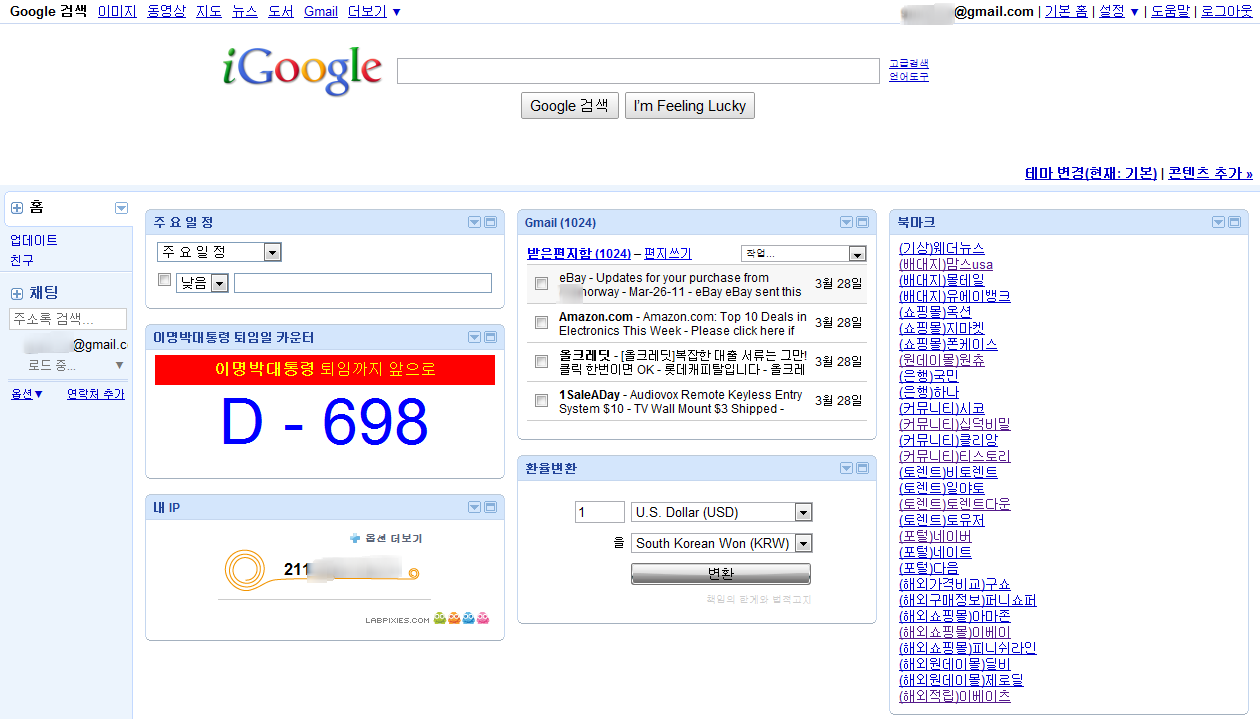The width and height of the screenshot is (1260, 719).
Task: Open the (토렌트)비토렌트 bookmark
Action: point(948,472)
